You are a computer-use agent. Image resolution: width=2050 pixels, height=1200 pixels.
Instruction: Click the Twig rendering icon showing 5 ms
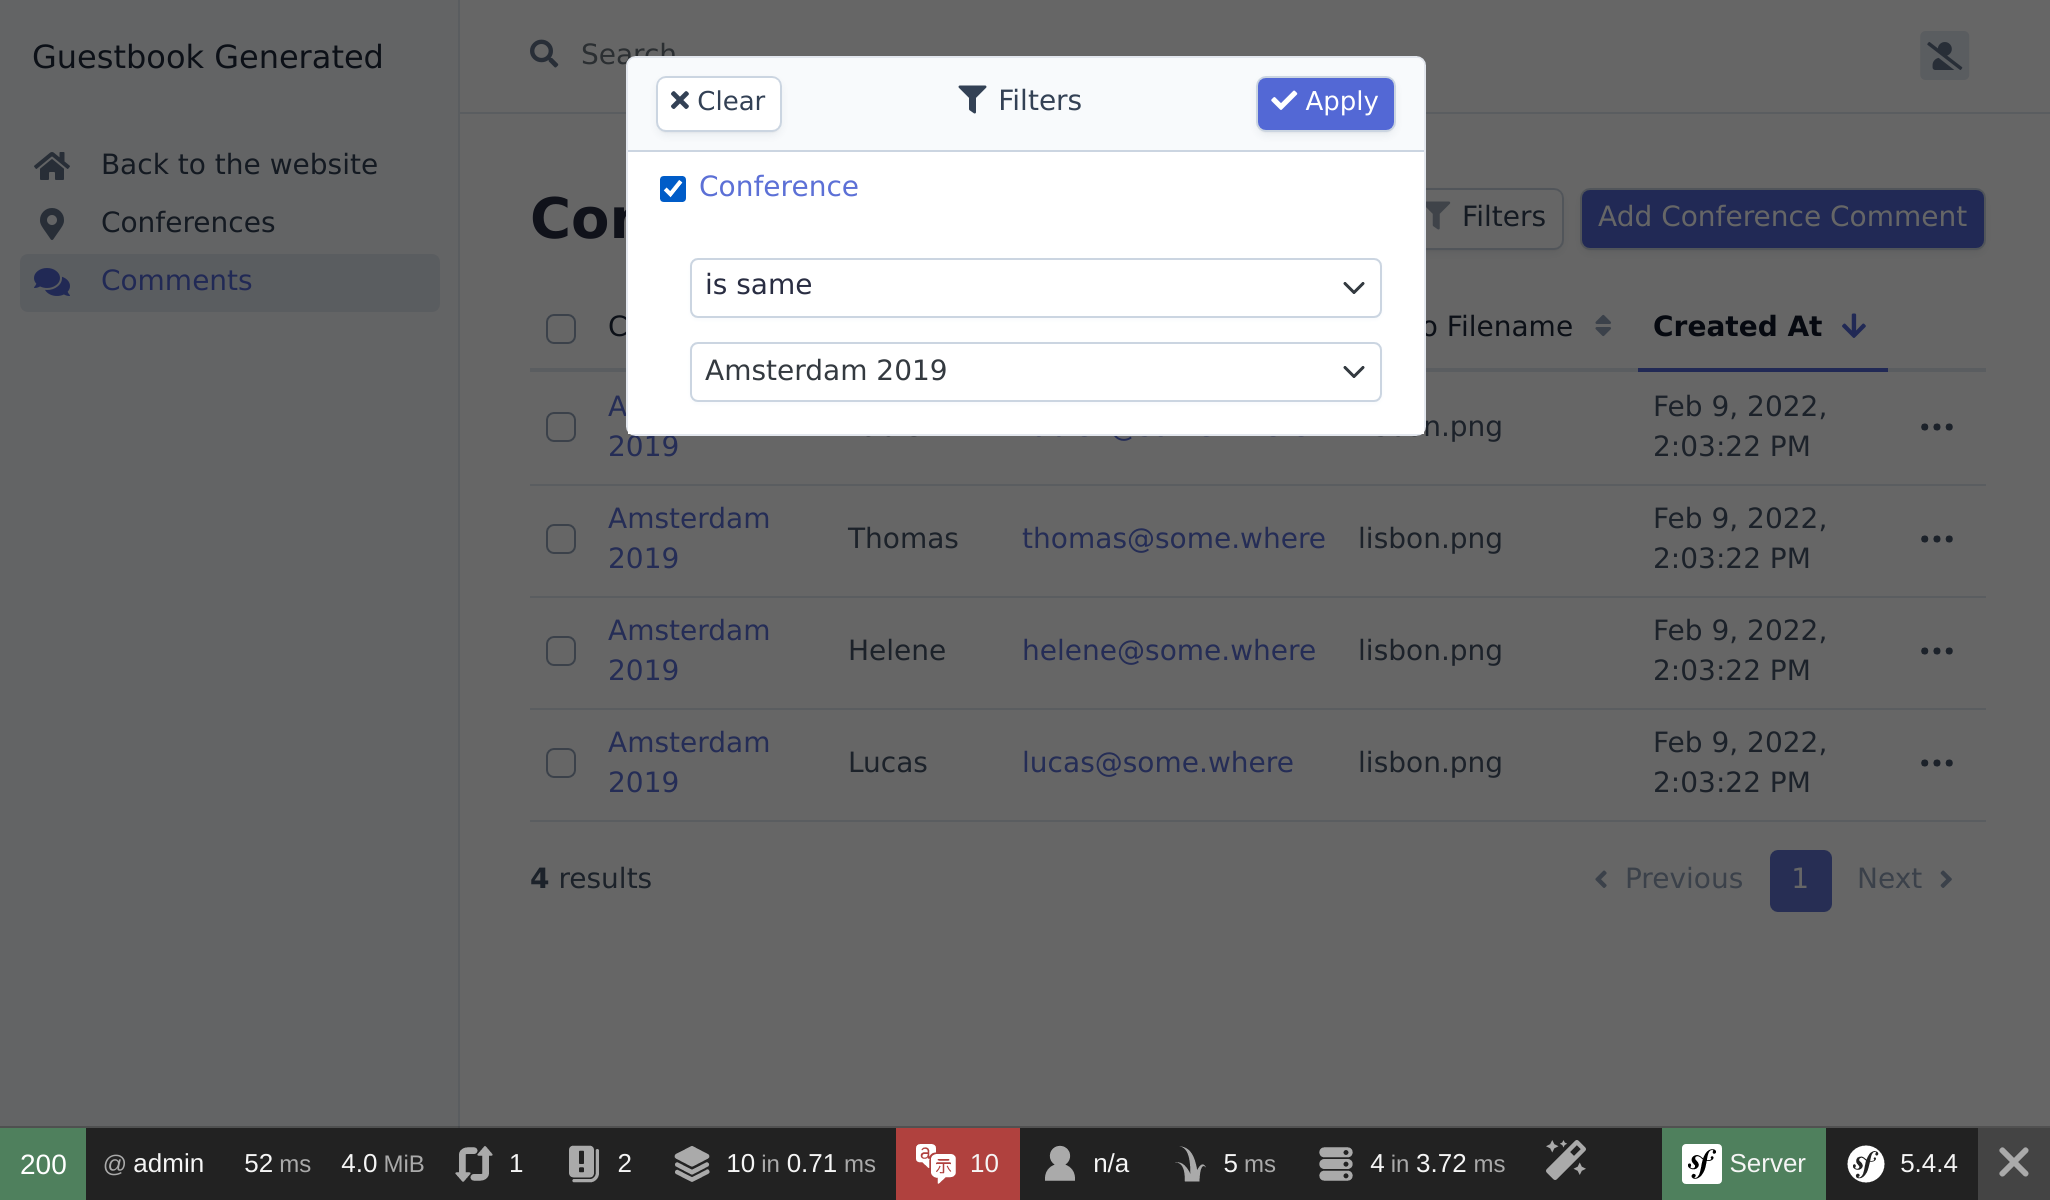[x=1190, y=1163]
